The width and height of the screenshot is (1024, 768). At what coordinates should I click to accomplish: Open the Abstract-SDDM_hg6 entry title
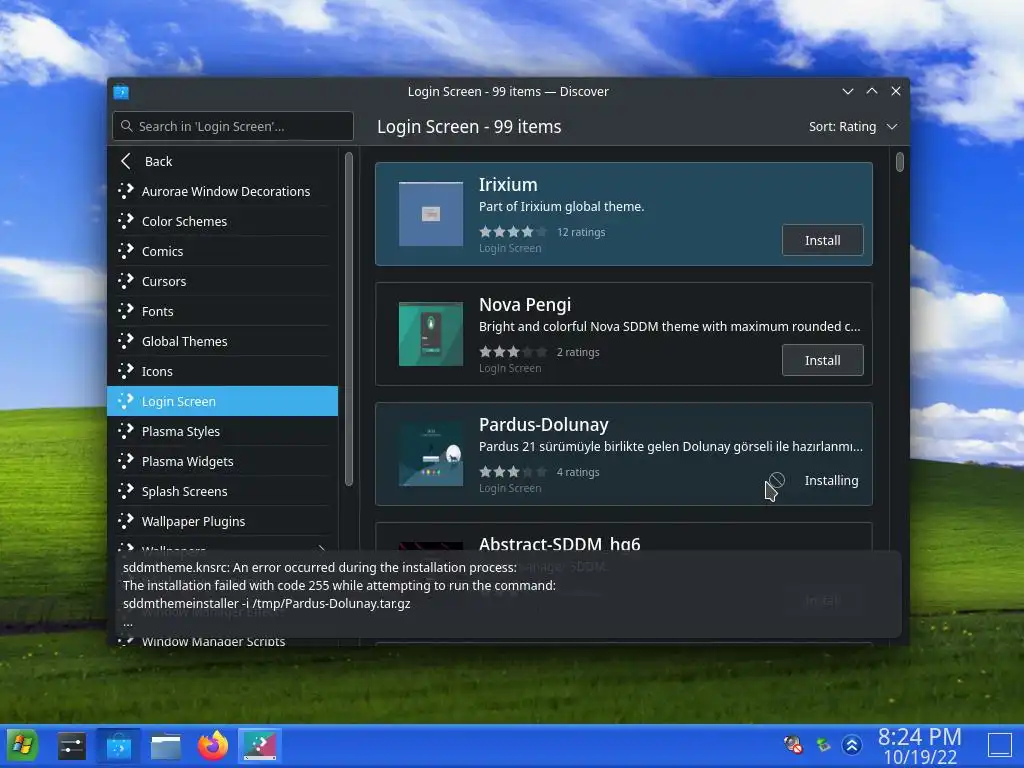click(x=560, y=544)
